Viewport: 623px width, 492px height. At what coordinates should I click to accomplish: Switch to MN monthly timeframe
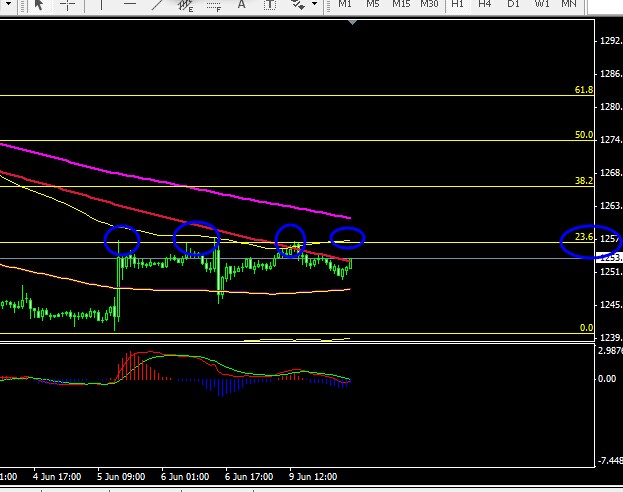(569, 4)
